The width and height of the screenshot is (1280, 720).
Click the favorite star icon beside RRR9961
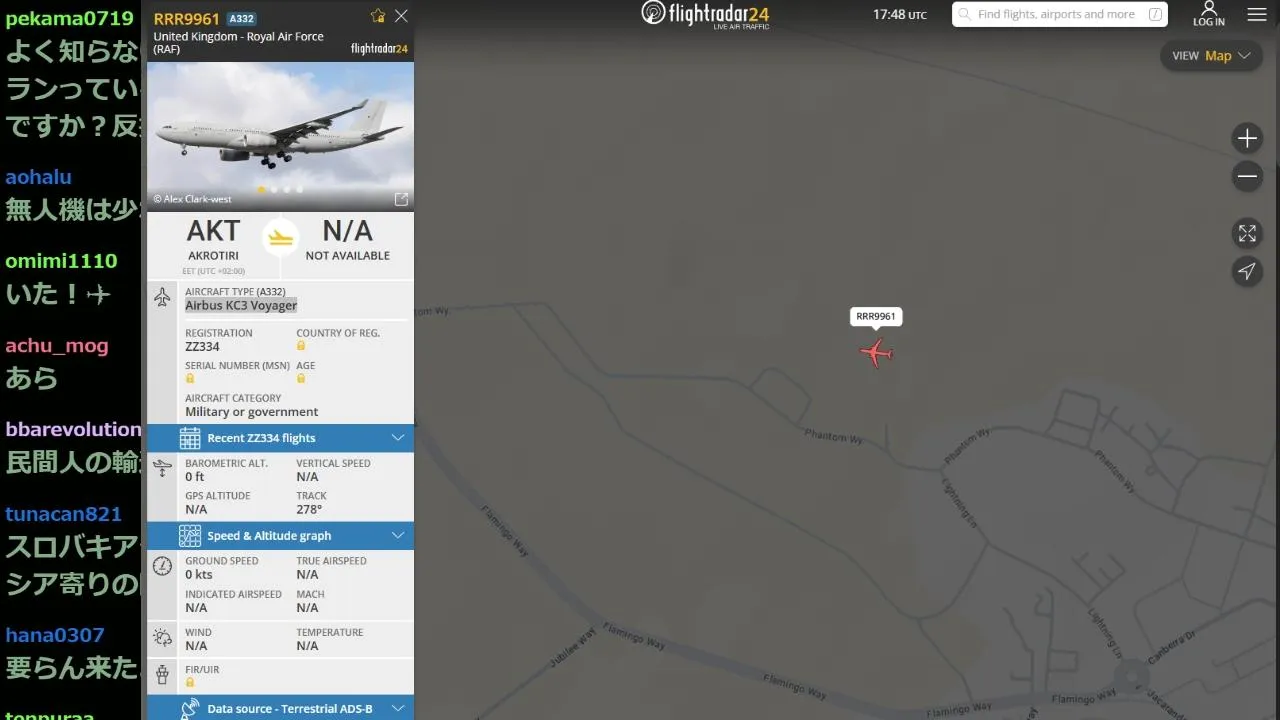pos(378,16)
